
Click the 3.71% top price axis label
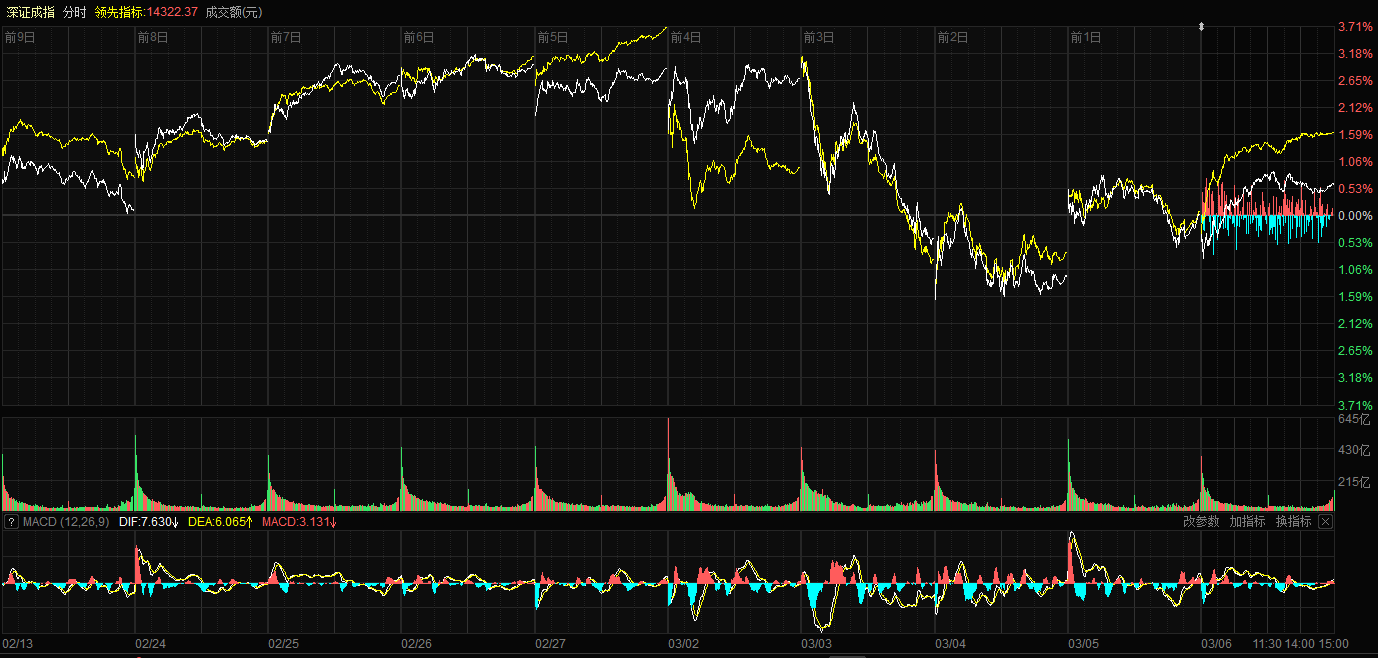[1354, 27]
